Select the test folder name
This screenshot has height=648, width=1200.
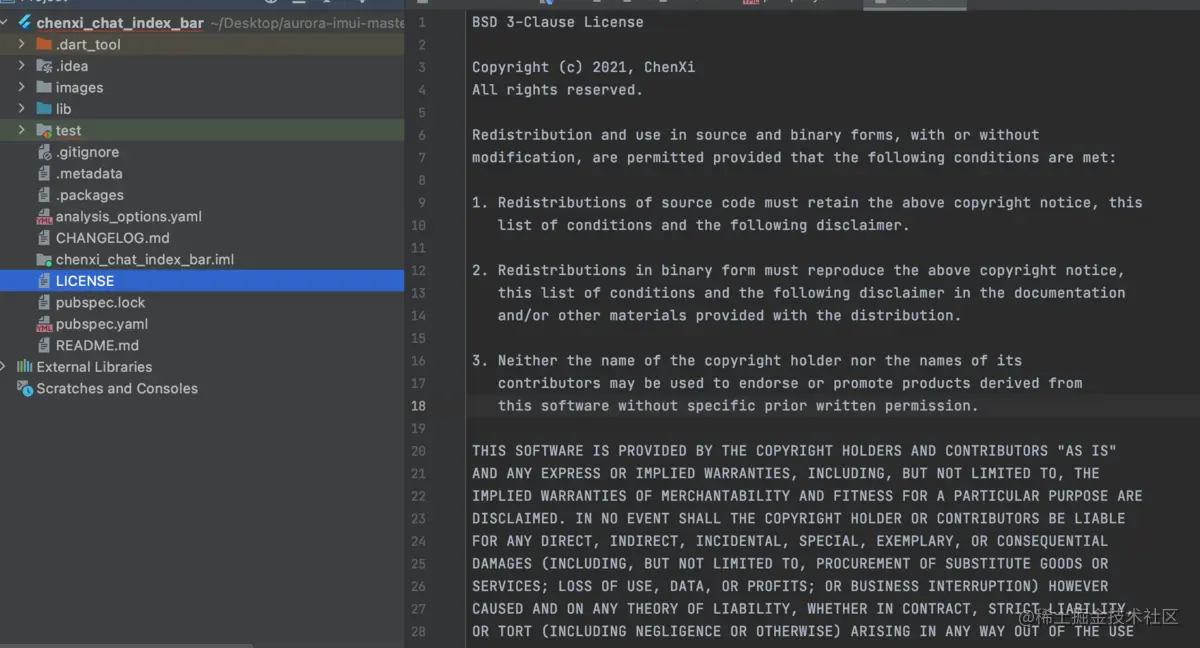click(68, 131)
